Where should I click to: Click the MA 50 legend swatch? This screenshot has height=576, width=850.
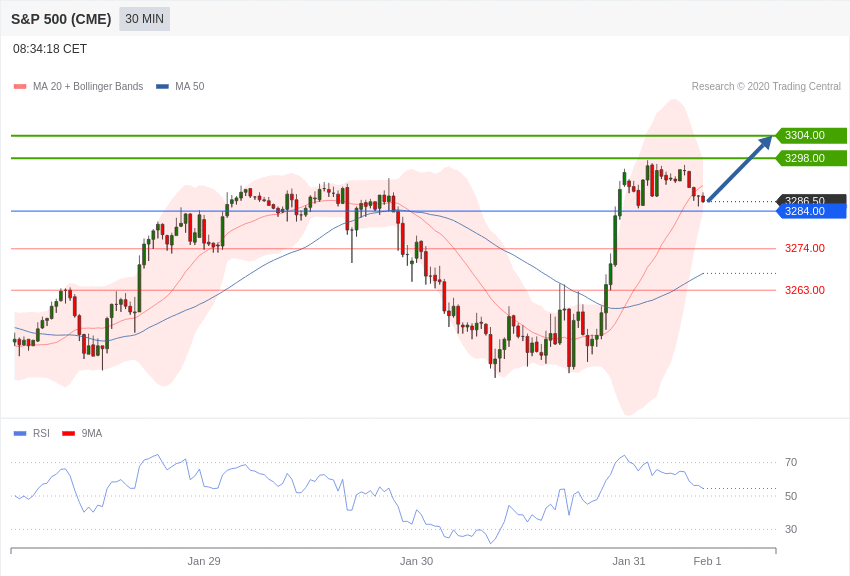162,87
